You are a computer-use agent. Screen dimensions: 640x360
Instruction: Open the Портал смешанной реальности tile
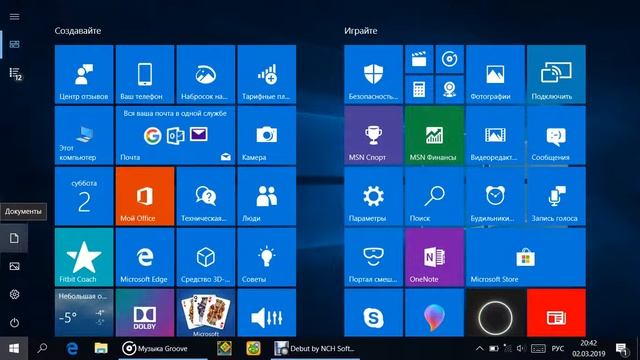pyautogui.click(x=373, y=257)
